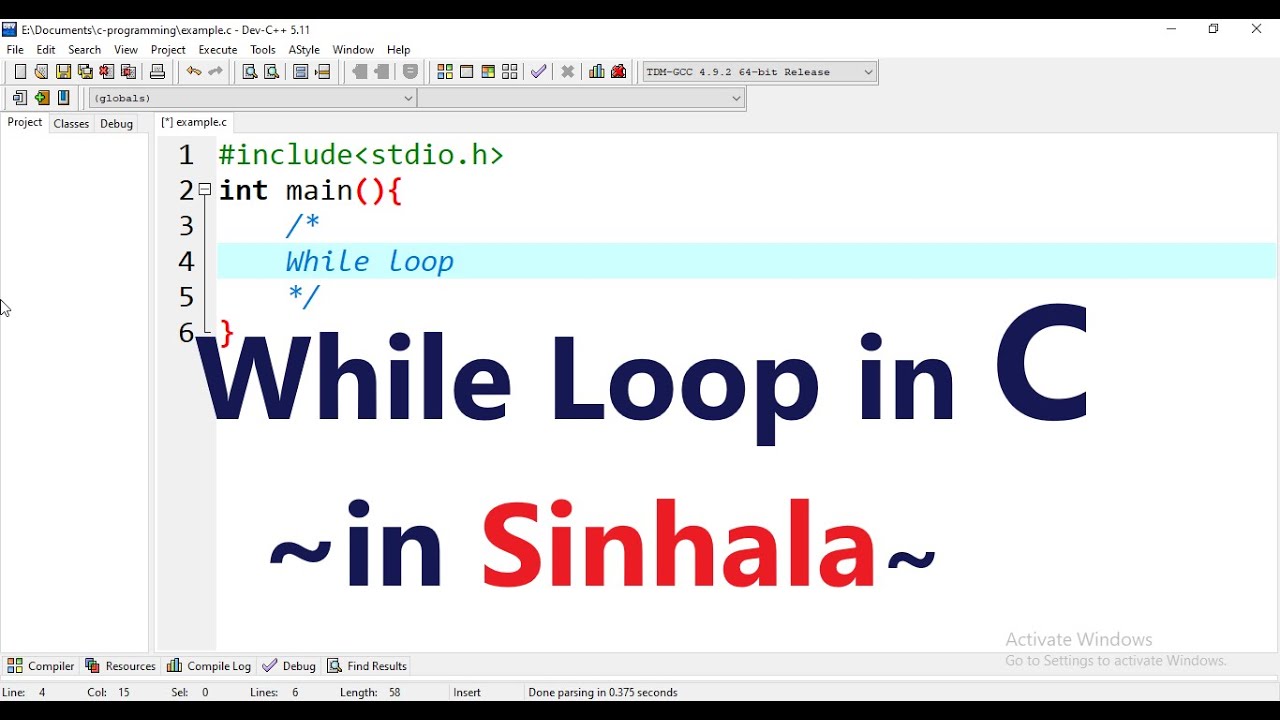Open the Resources bottom panel tab

click(x=120, y=666)
